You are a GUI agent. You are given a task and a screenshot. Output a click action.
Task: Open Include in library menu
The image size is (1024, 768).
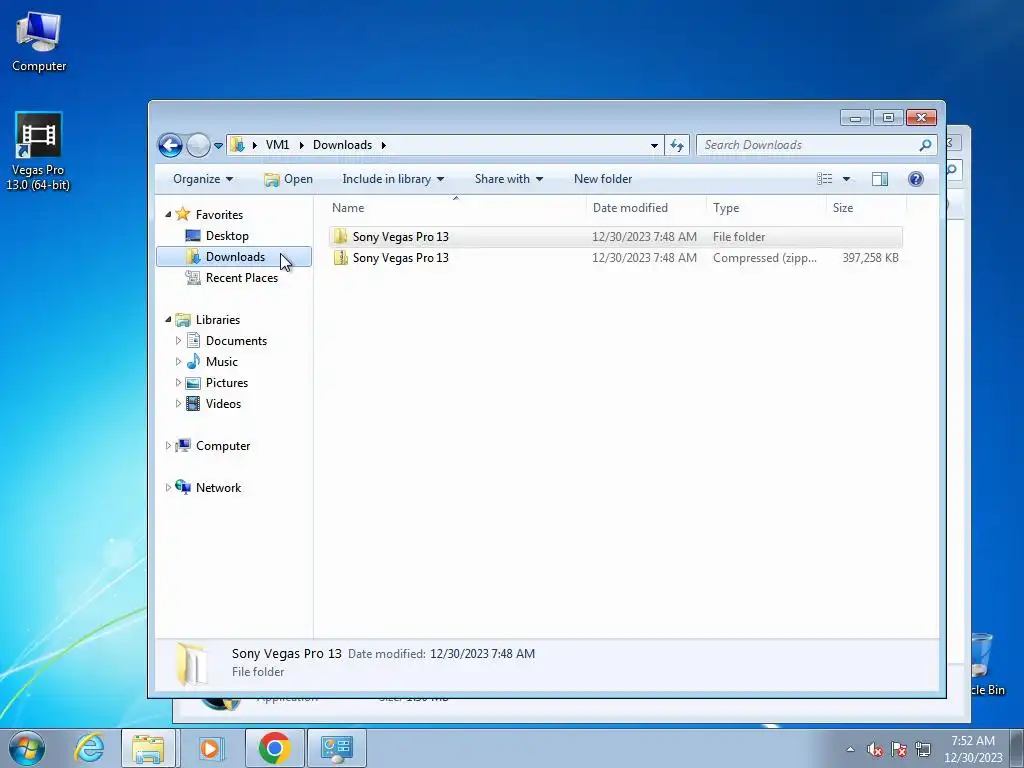tap(393, 179)
